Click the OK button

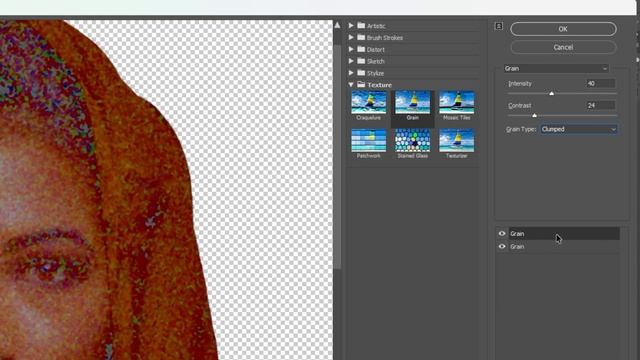[x=563, y=29]
